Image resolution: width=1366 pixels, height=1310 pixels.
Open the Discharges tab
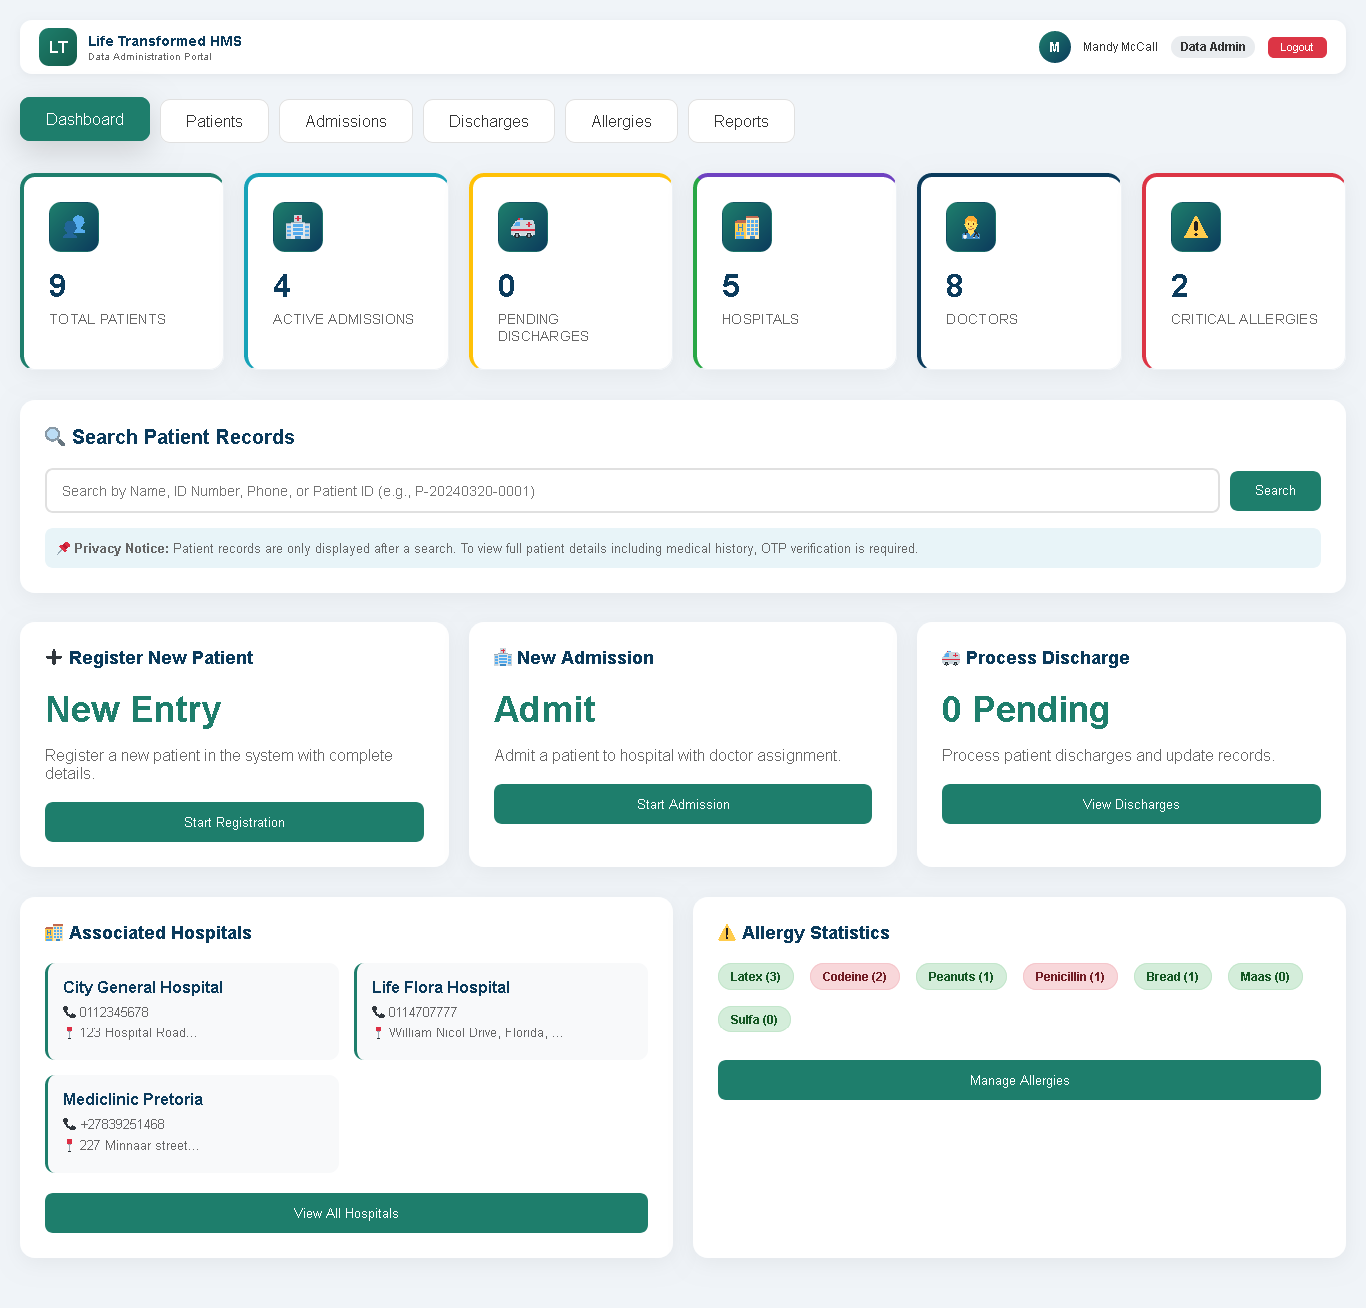(x=489, y=121)
